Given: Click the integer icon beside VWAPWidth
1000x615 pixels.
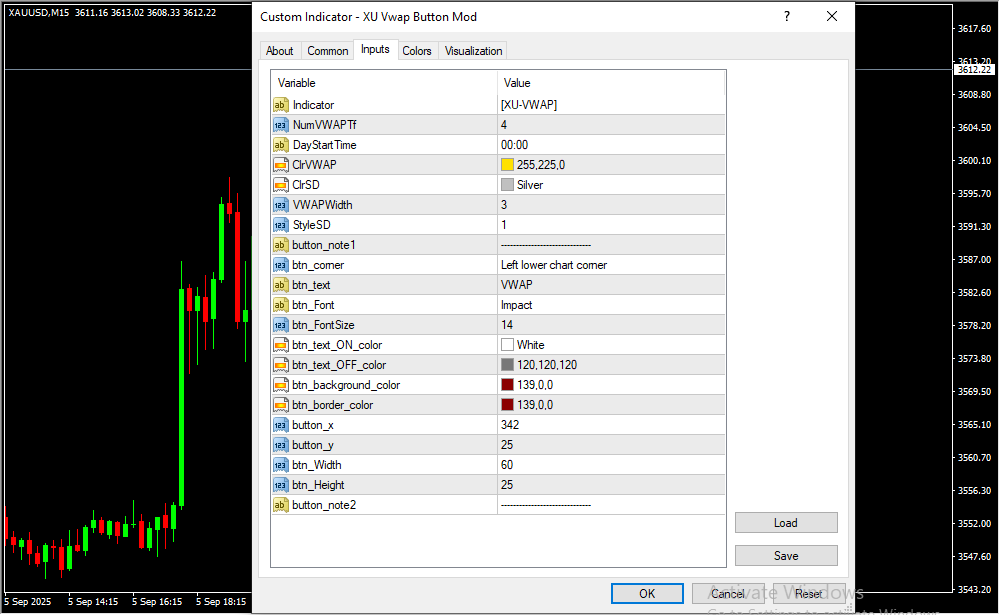Looking at the screenshot, I should (x=281, y=205).
